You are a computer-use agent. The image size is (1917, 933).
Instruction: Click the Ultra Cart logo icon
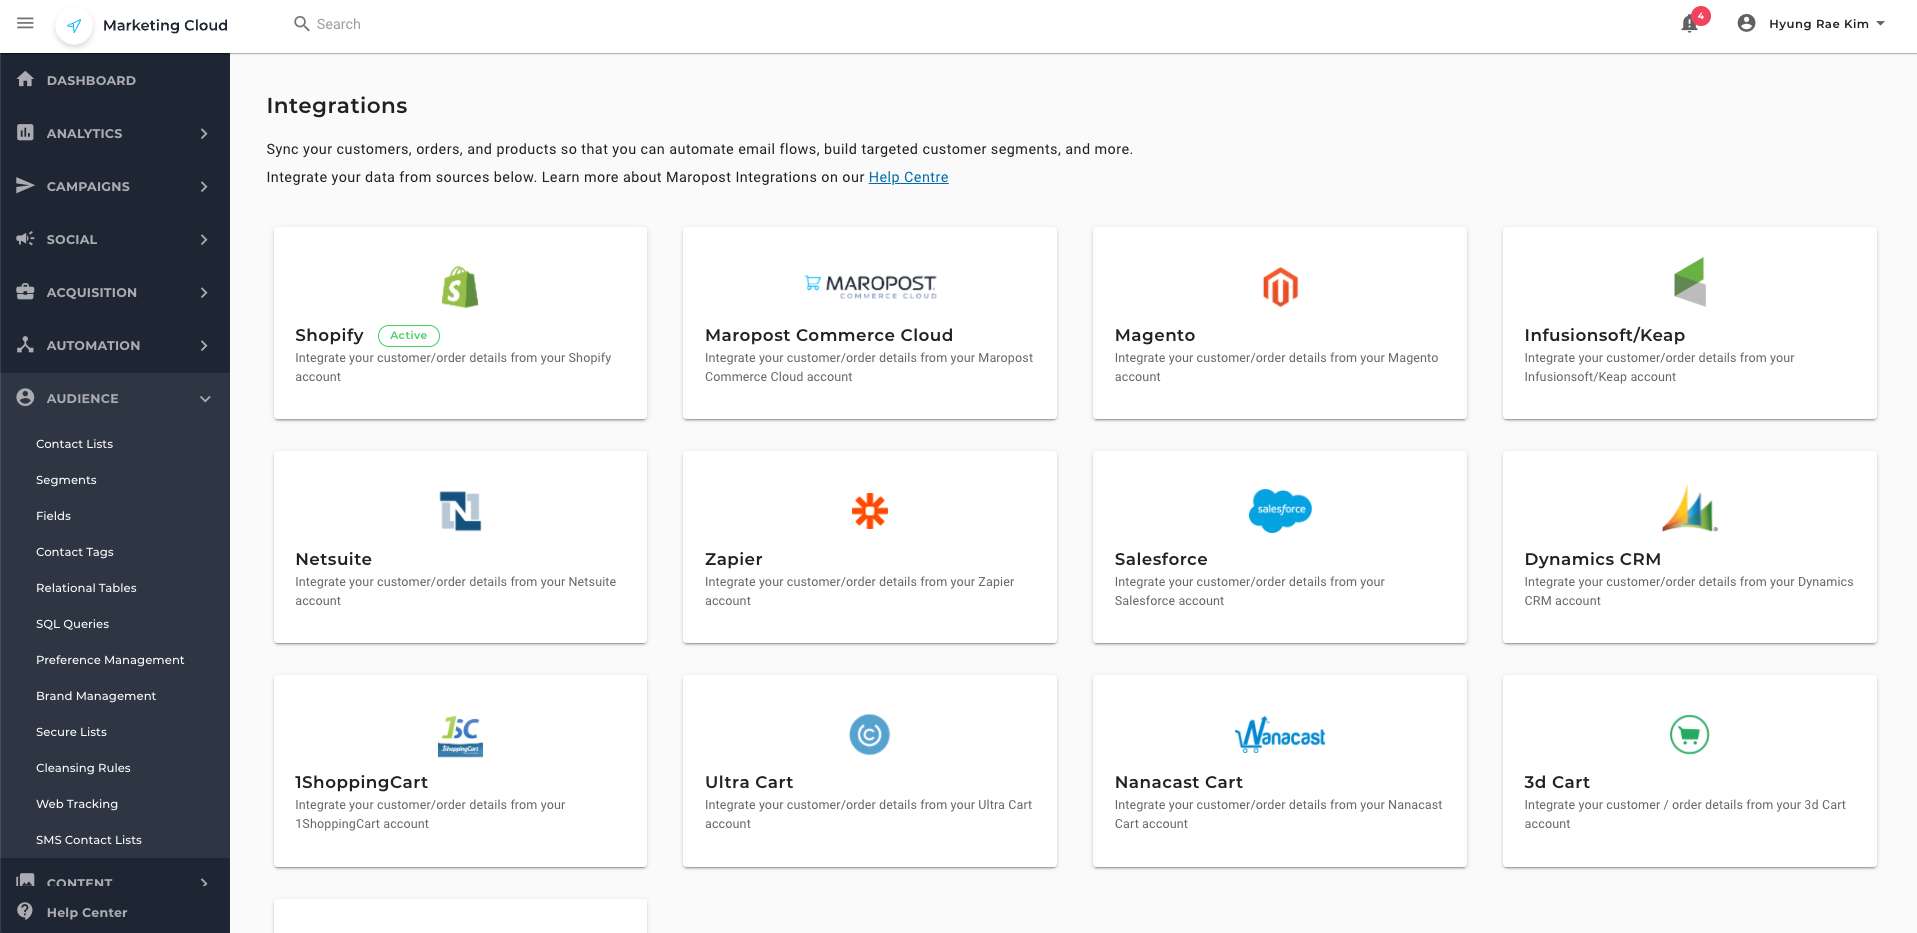pyautogui.click(x=869, y=735)
